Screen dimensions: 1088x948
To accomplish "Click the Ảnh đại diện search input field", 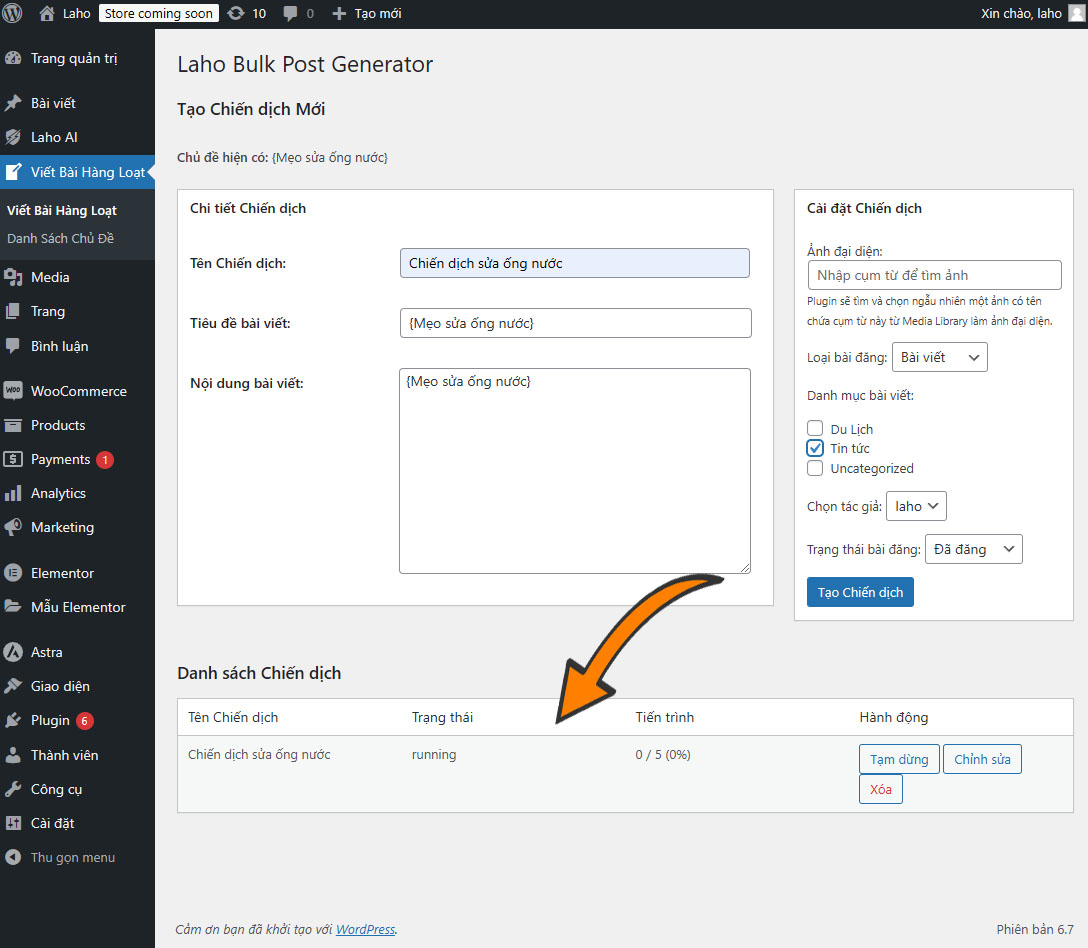I will pos(934,275).
